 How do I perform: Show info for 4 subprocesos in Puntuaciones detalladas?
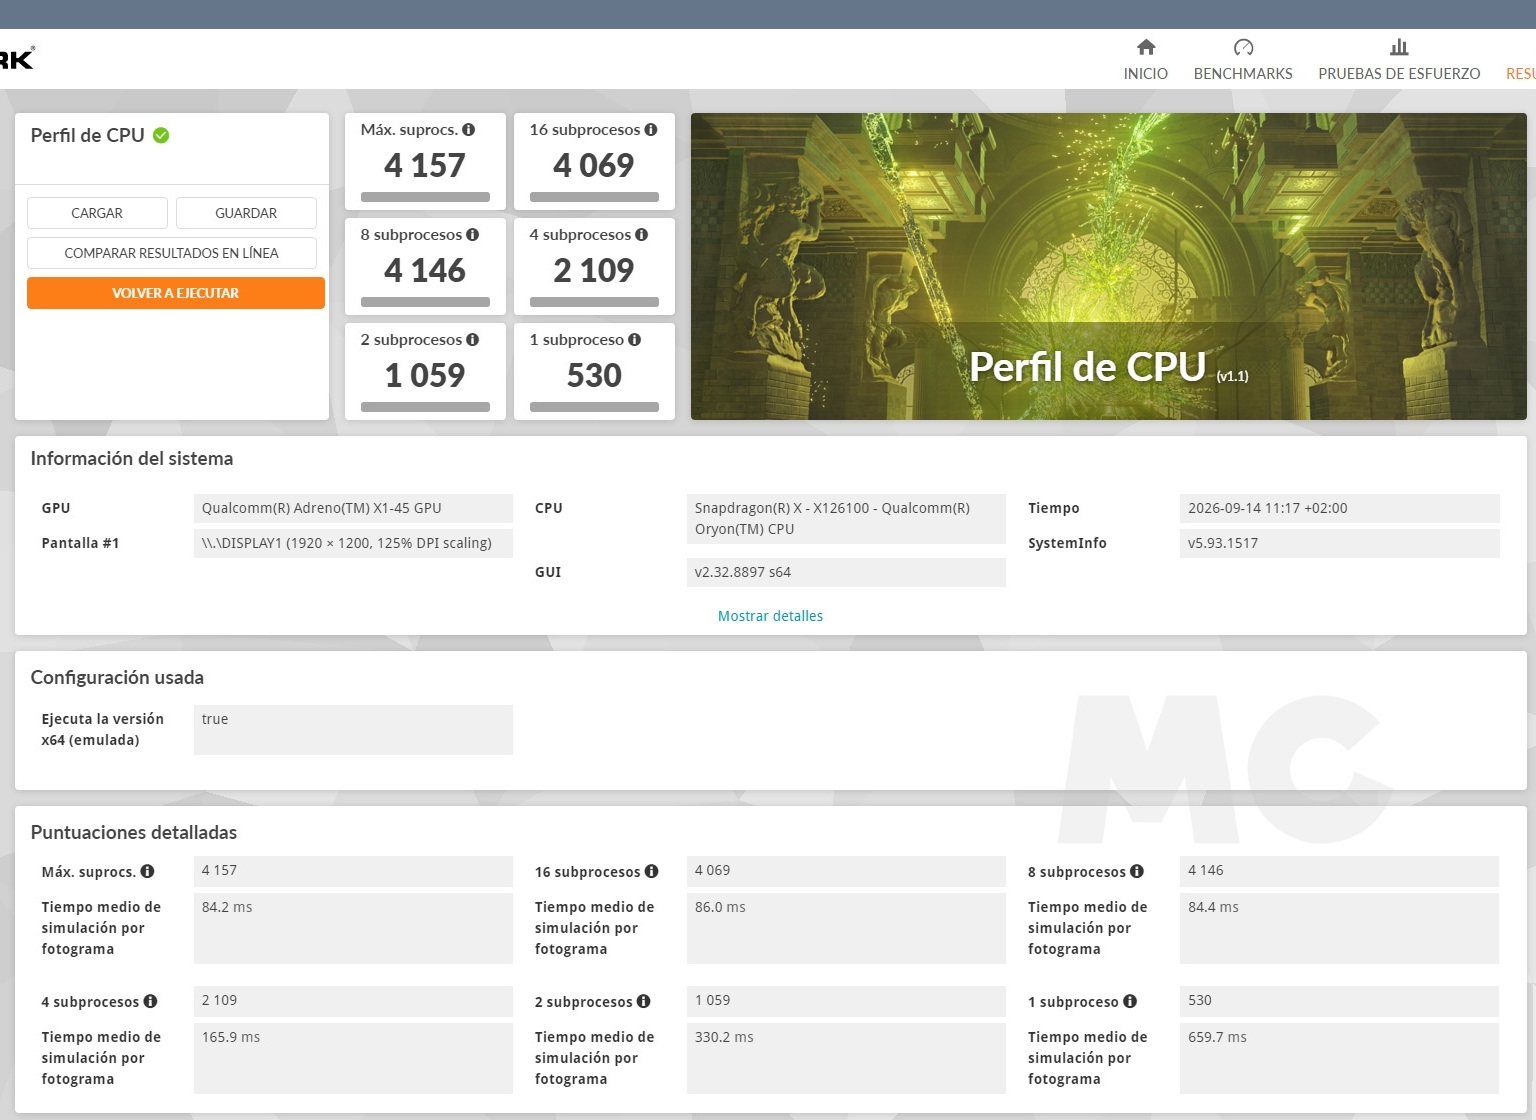coord(150,1001)
